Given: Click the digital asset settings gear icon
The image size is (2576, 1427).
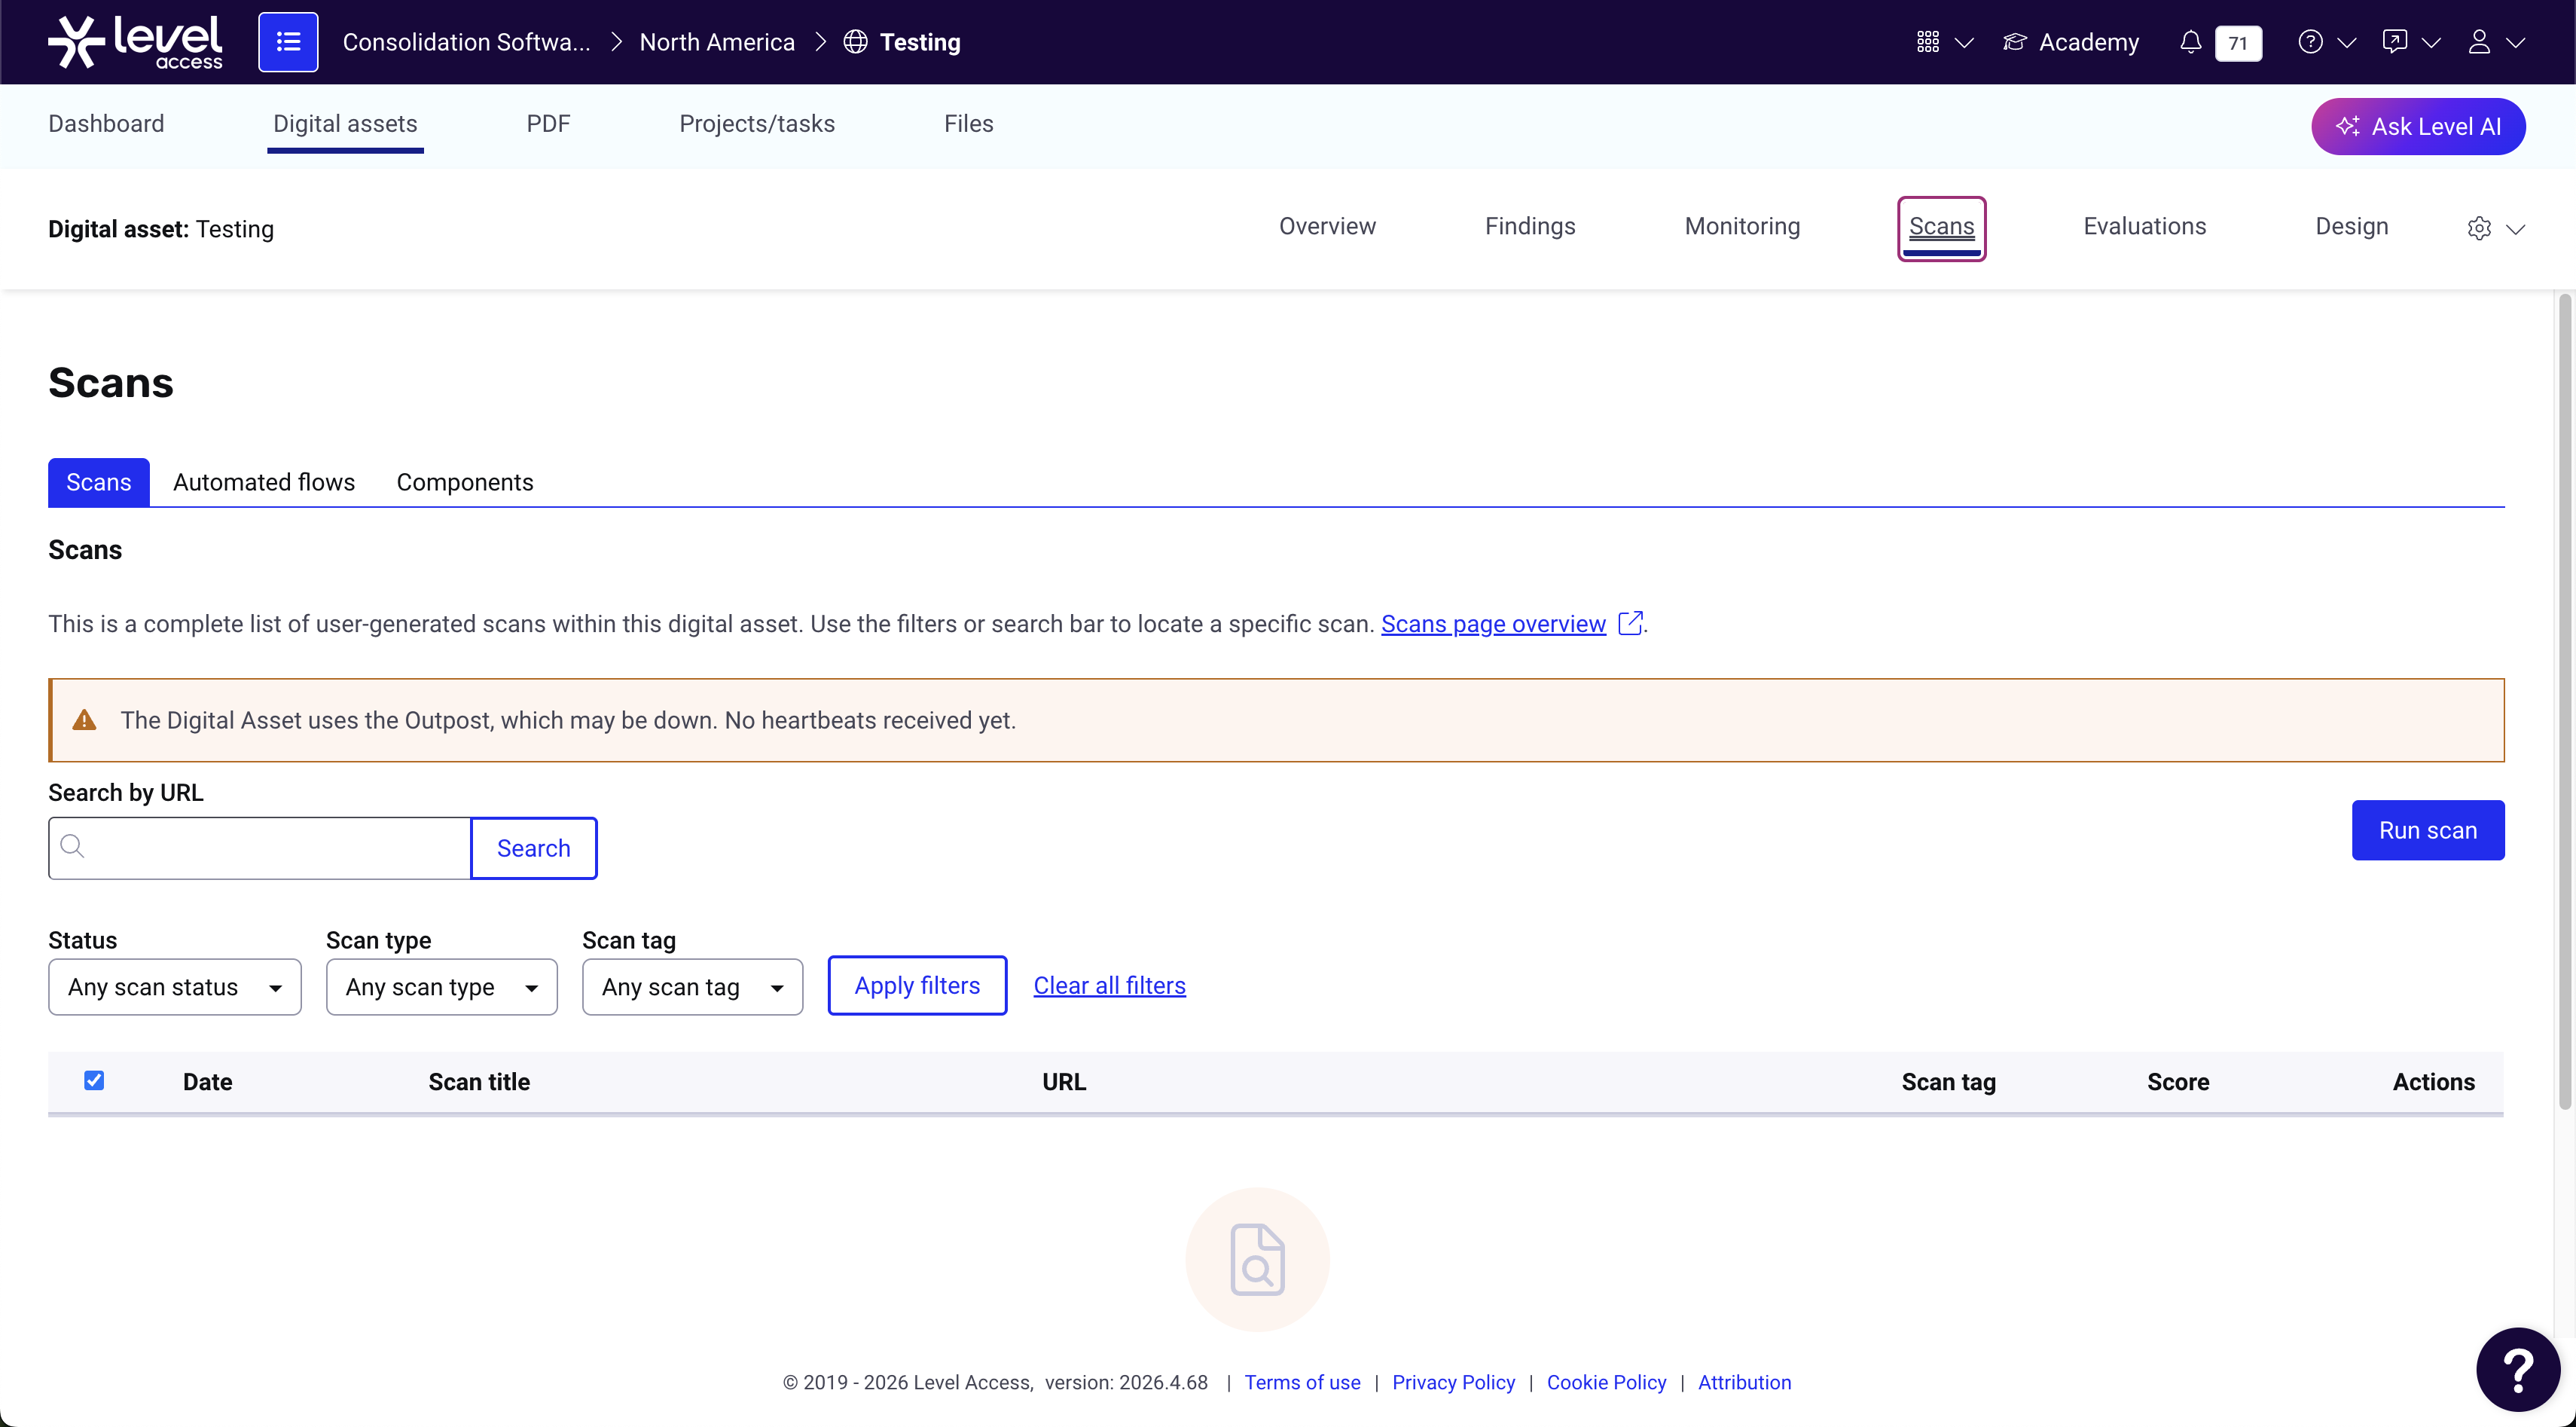Looking at the screenshot, I should coord(2479,228).
